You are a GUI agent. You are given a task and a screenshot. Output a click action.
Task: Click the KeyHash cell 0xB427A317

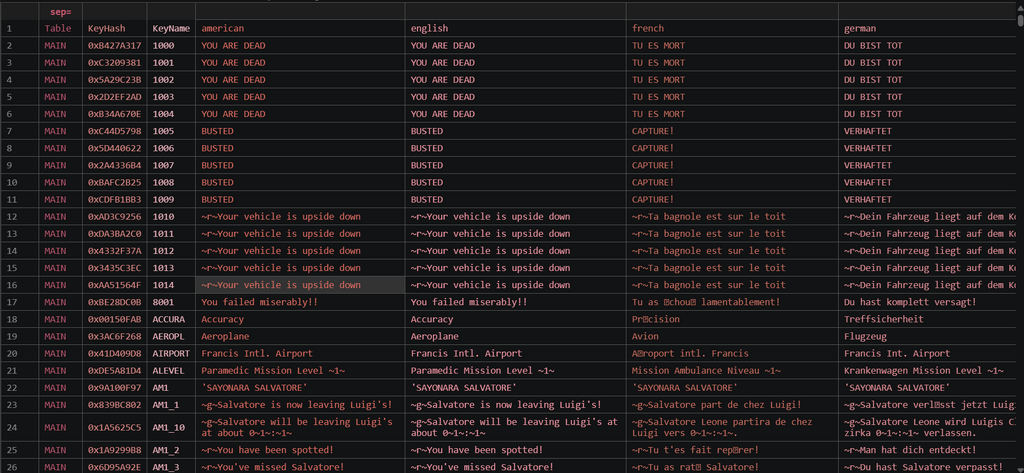[x=115, y=46]
